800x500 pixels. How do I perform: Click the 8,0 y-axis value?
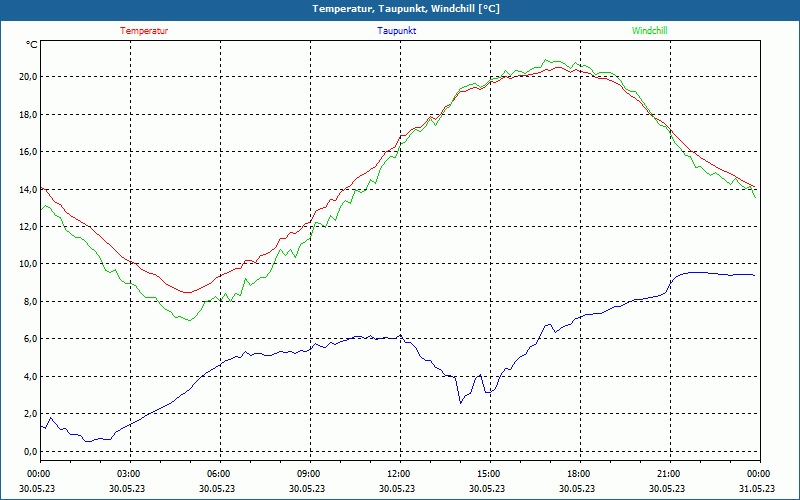point(31,302)
